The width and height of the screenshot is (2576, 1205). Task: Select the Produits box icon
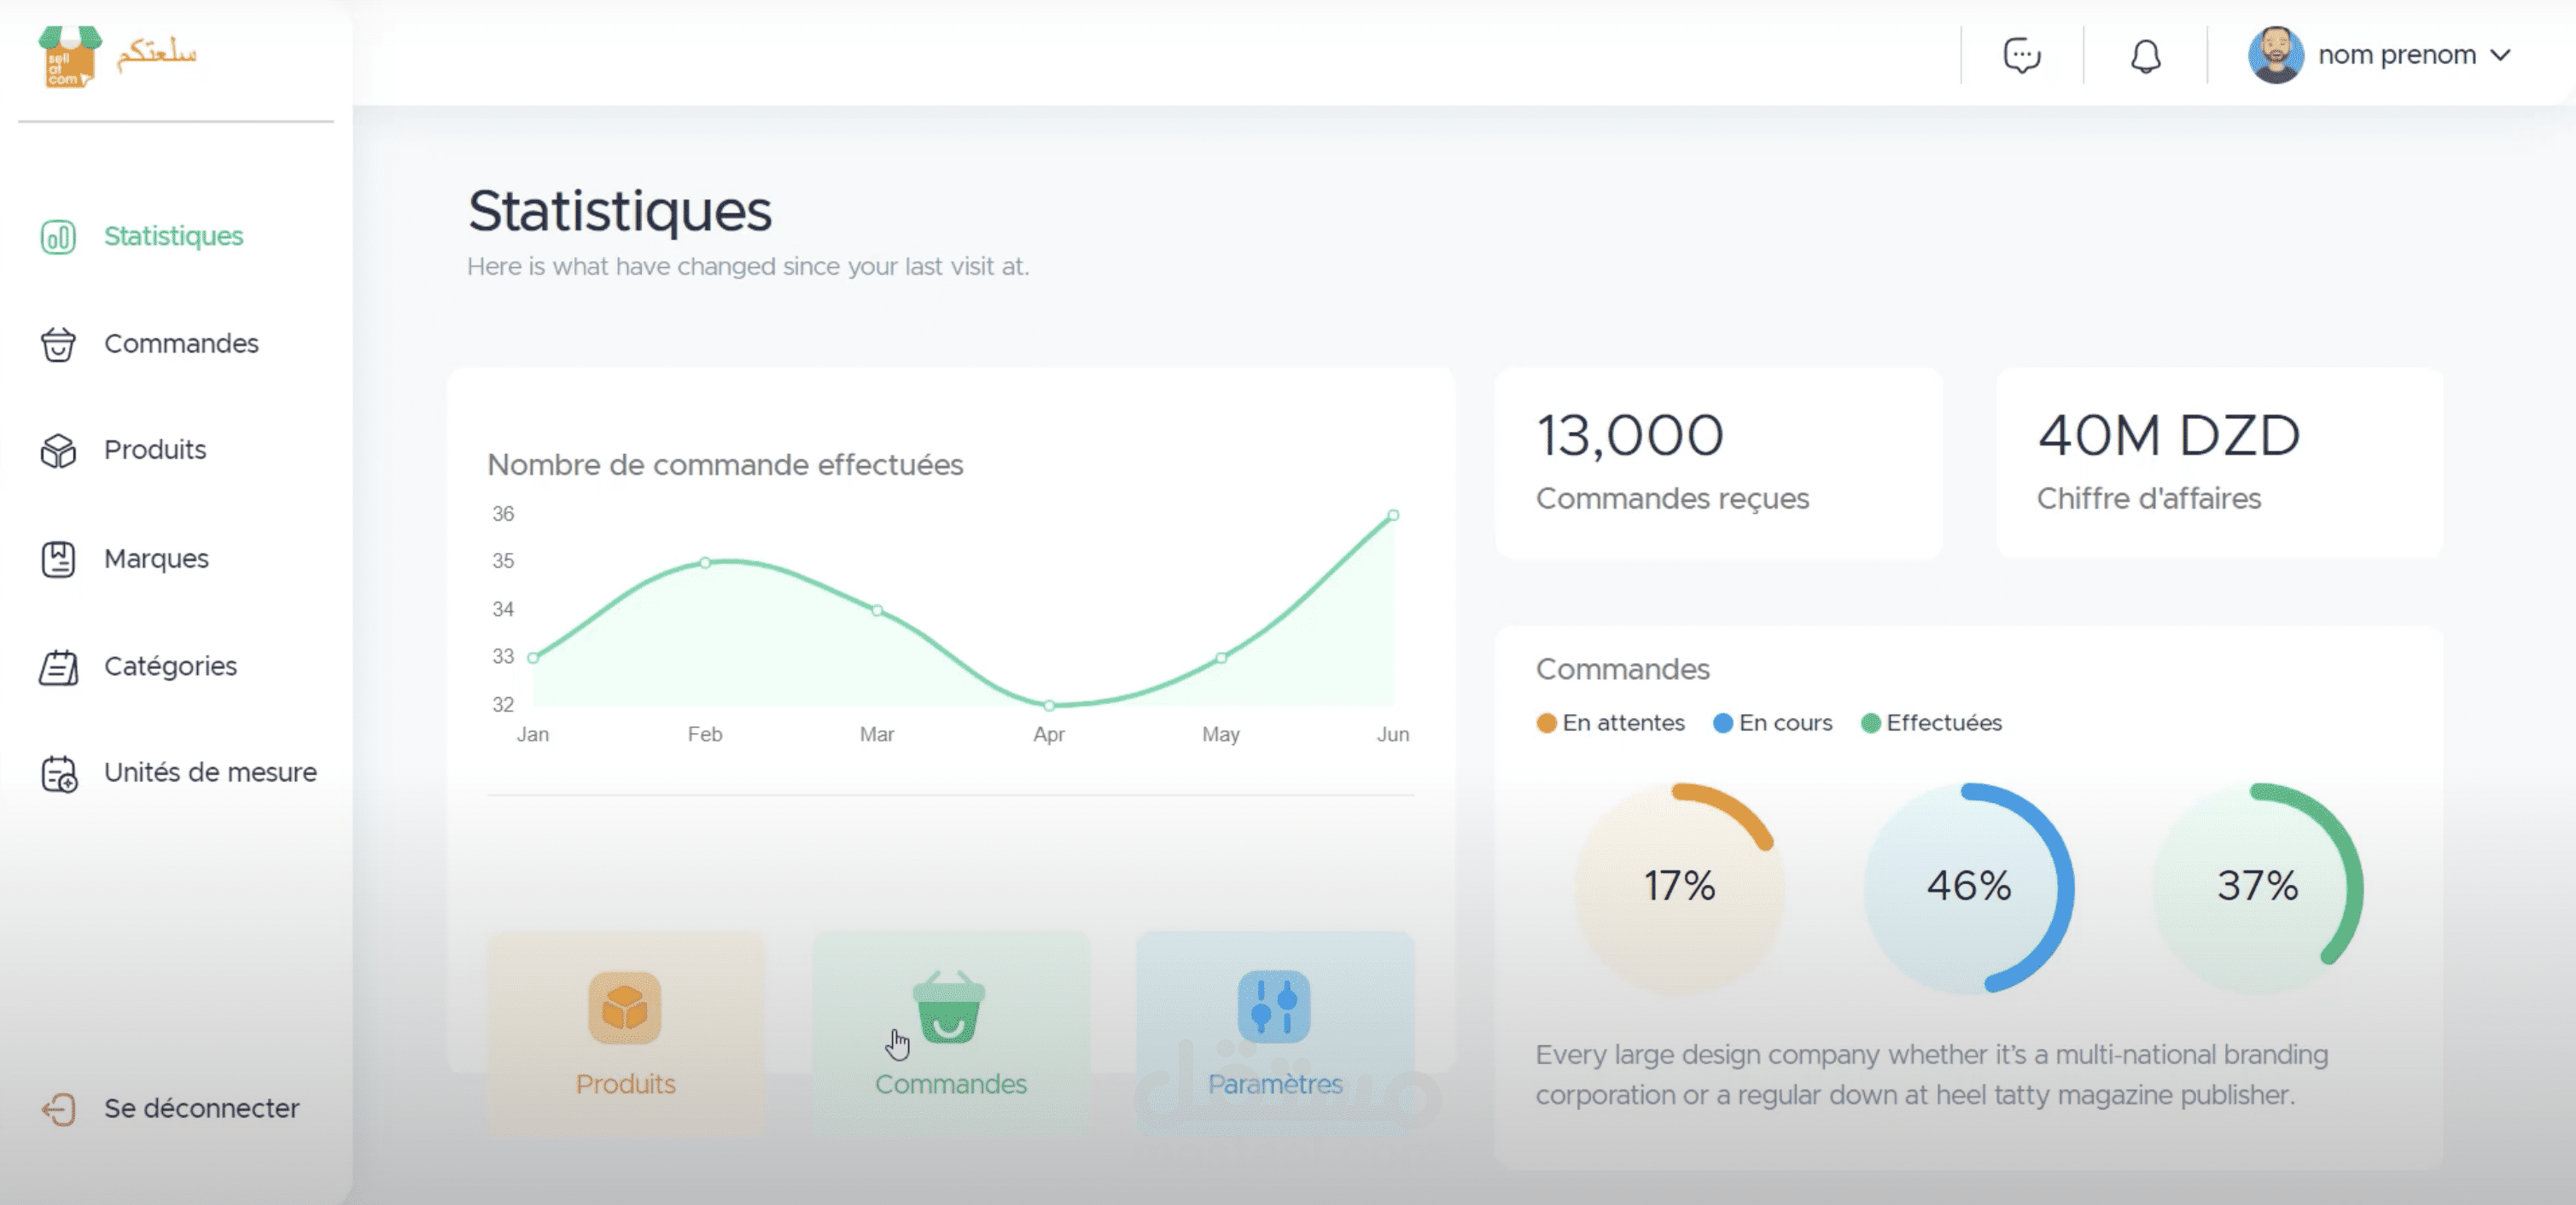[x=57, y=450]
